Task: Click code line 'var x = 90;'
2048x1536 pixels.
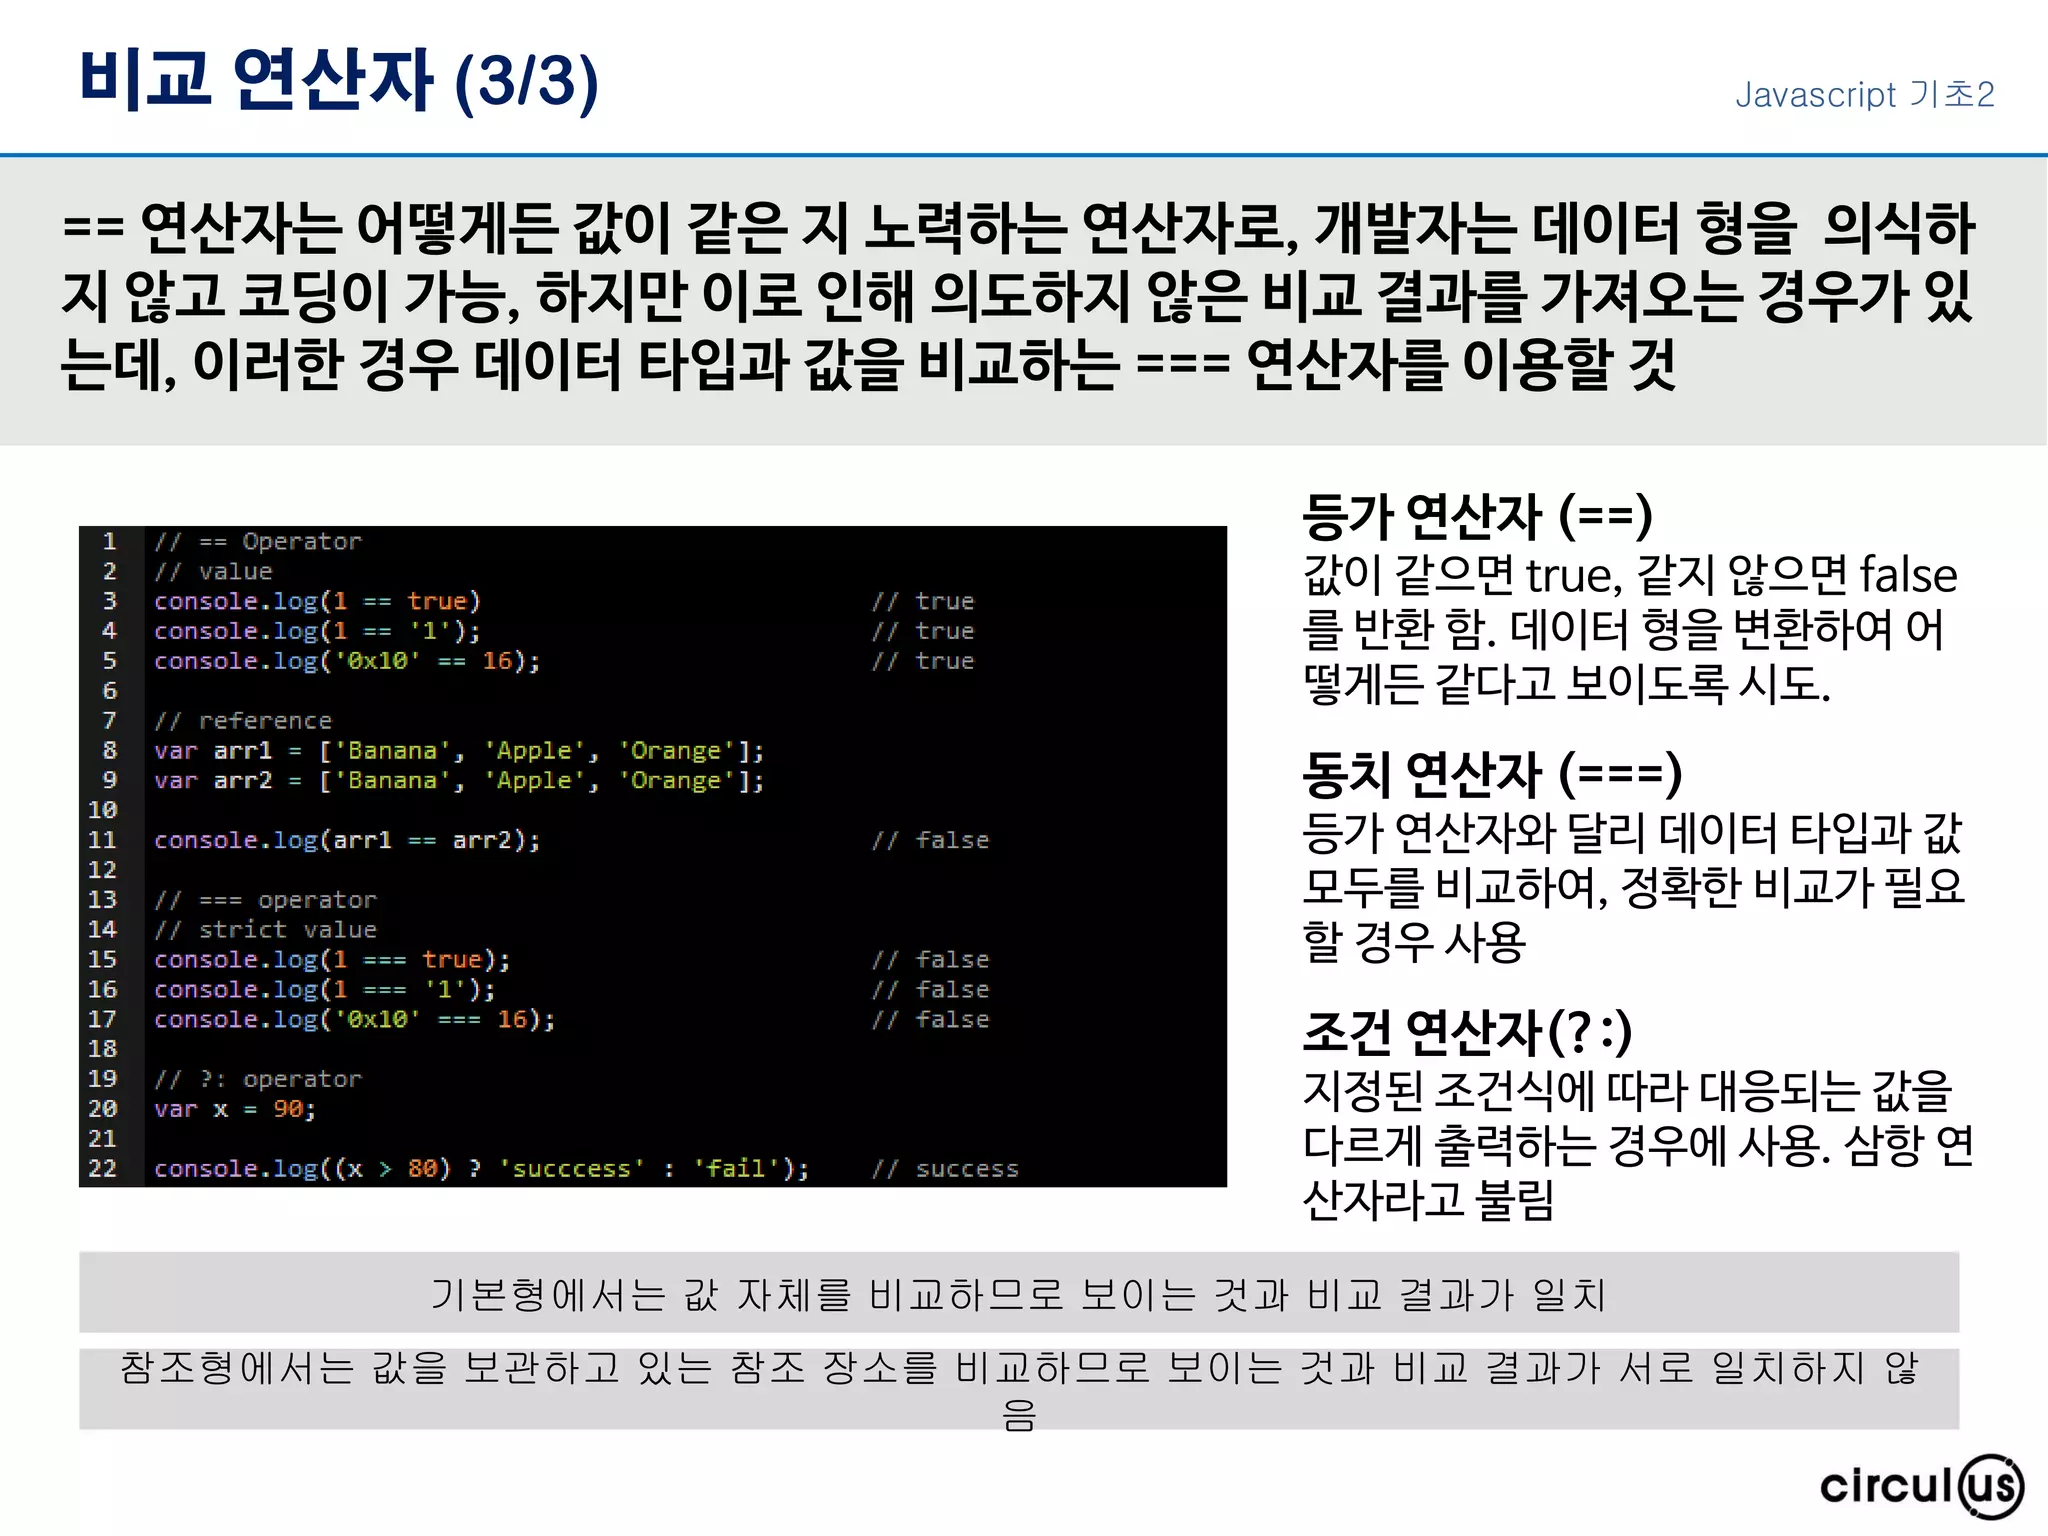Action: click(x=235, y=1109)
